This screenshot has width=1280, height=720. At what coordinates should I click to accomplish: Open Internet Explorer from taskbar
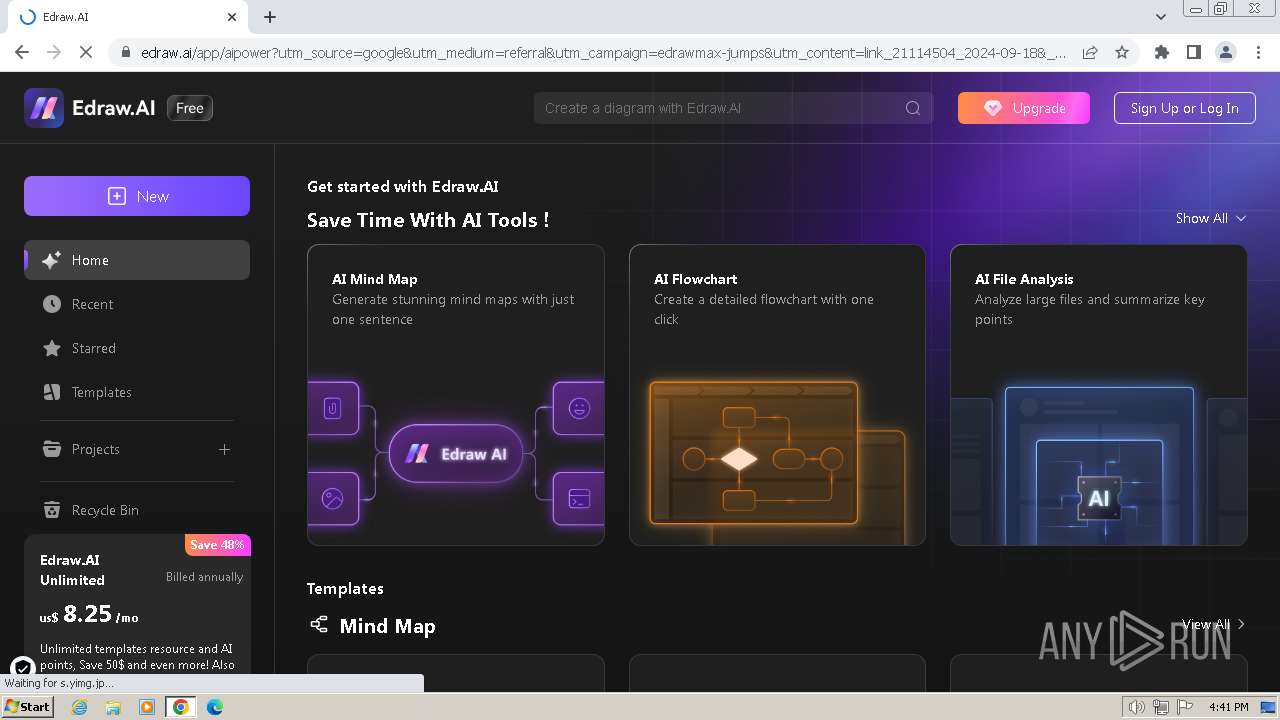coord(79,707)
